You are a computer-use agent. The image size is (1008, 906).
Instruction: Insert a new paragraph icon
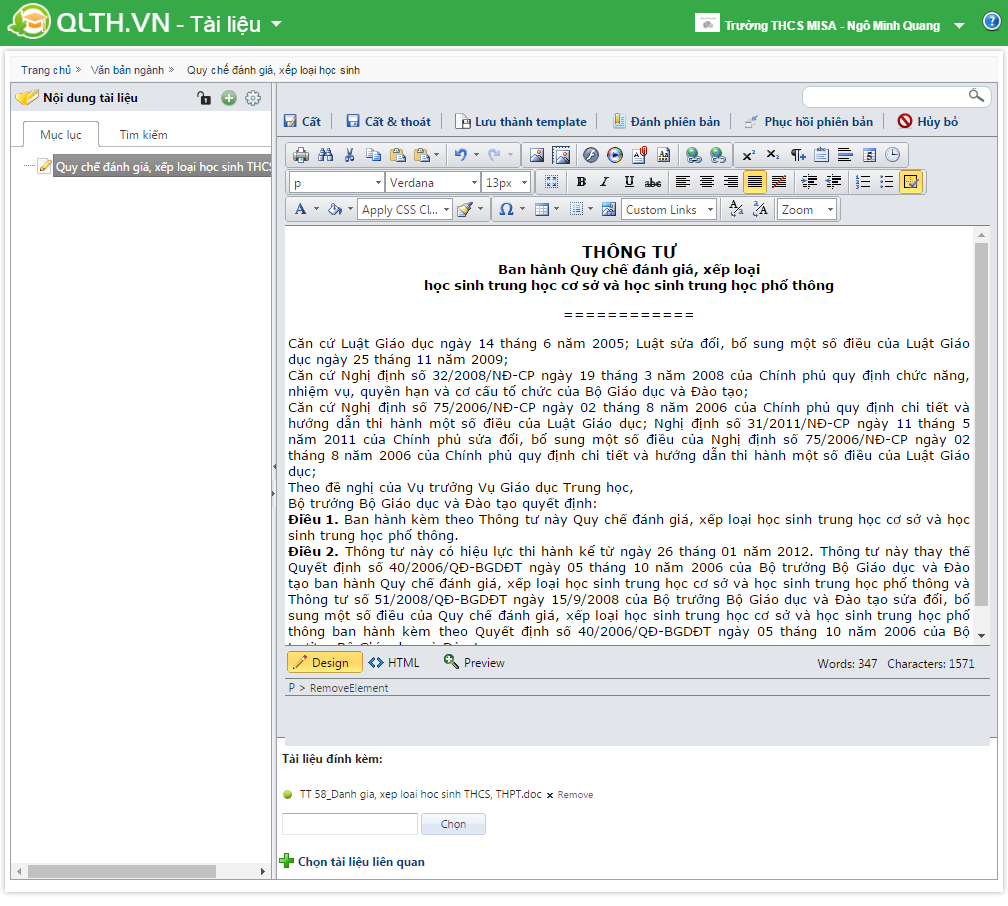pos(797,155)
